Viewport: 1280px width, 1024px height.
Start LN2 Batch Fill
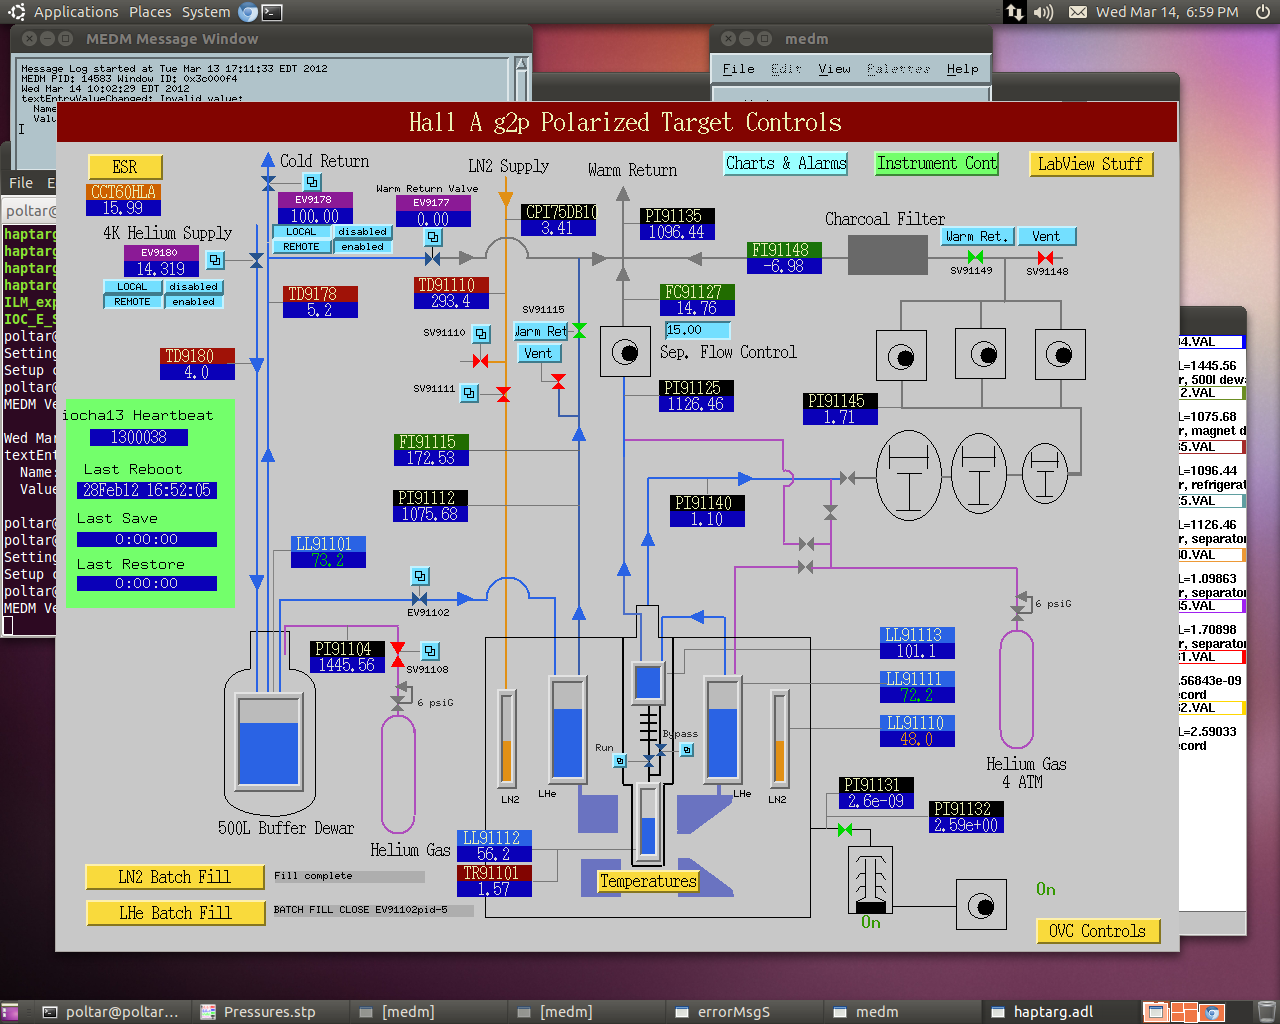(x=175, y=877)
